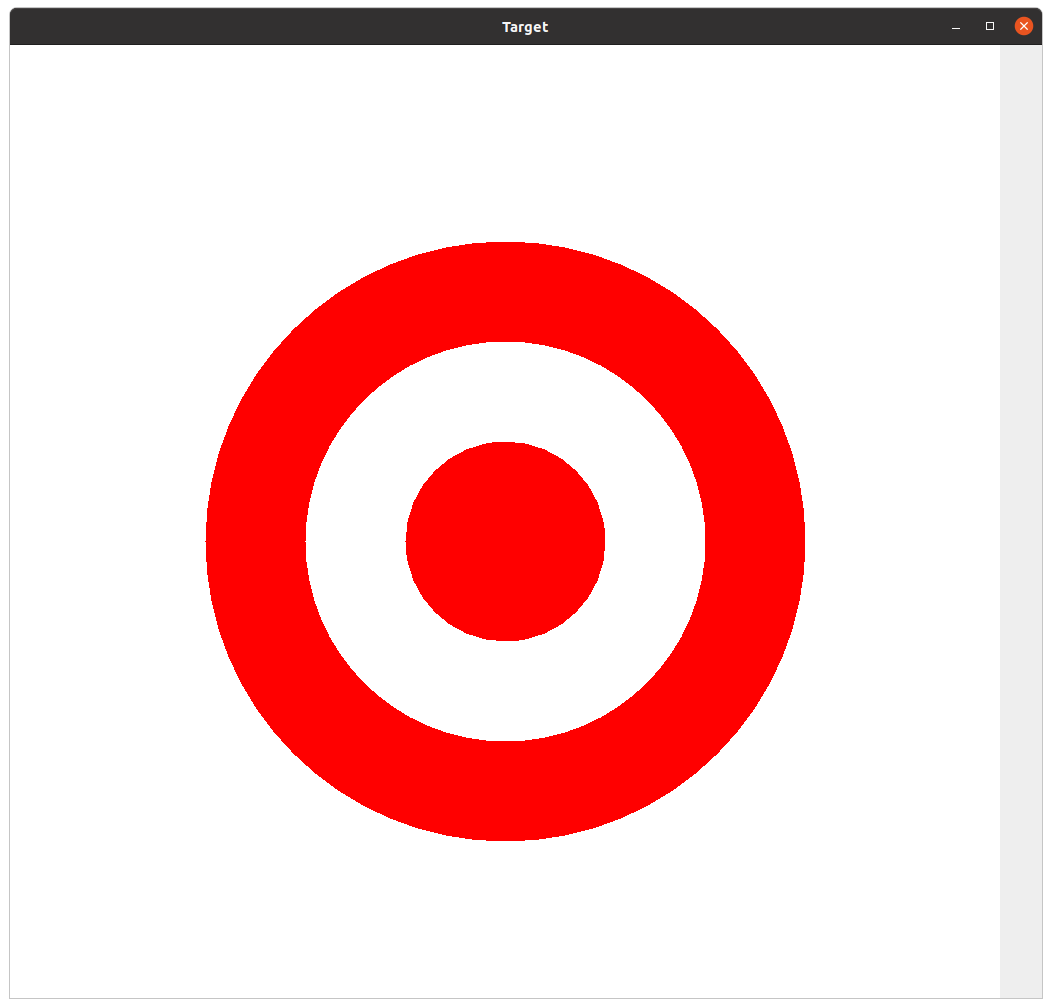Click the "Target" title text
This screenshot has height=1008, width=1052.
tap(525, 27)
